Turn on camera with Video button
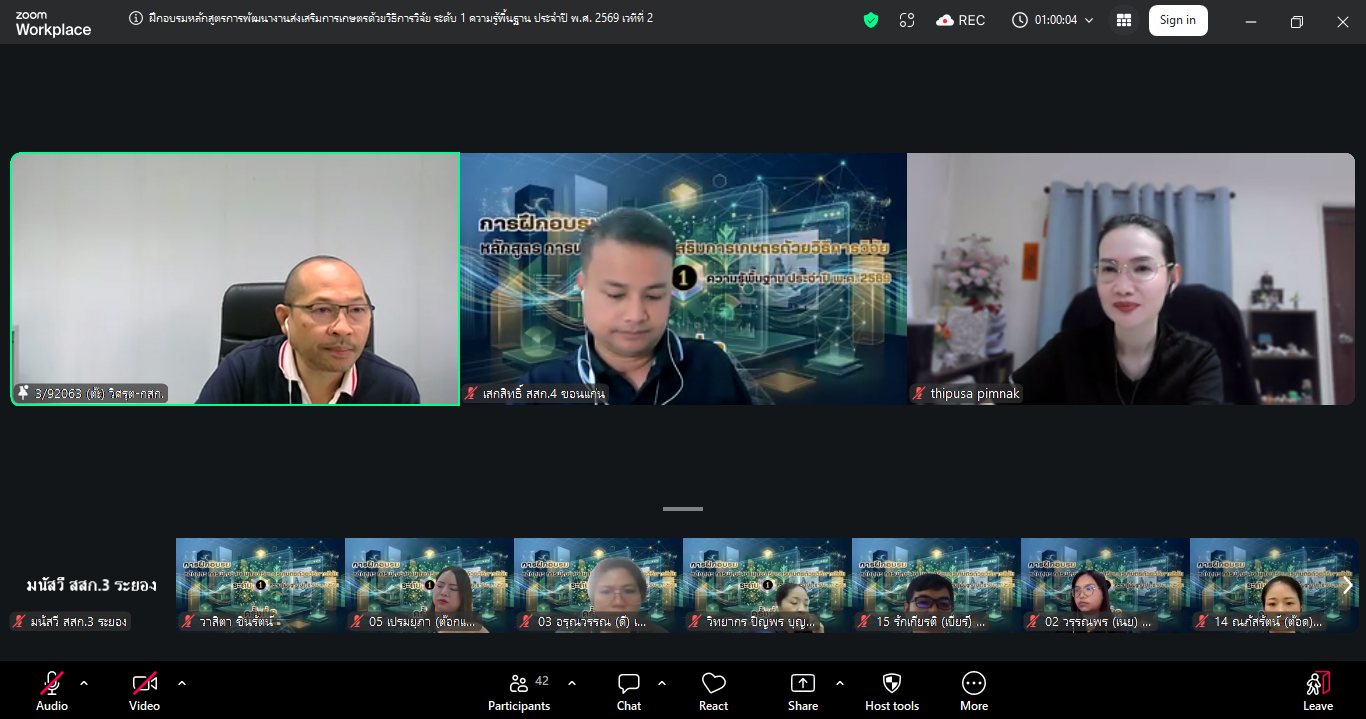Image resolution: width=1366 pixels, height=719 pixels. (x=144, y=691)
